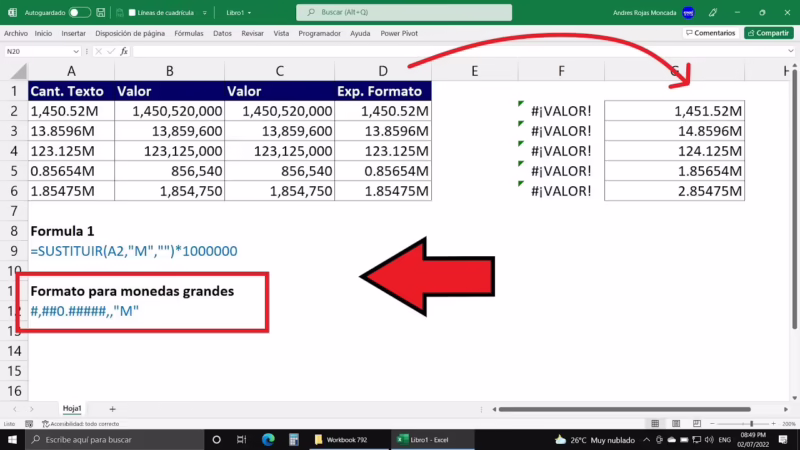Open the Archivo menu
Image resolution: width=800 pixels, height=450 pixels.
click(16, 33)
